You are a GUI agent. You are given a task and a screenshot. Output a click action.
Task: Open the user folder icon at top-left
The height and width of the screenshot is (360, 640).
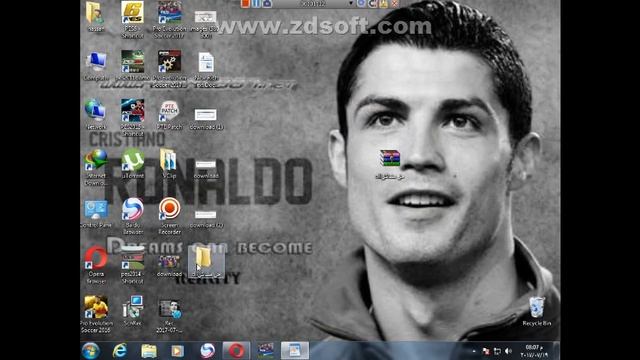click(x=96, y=16)
